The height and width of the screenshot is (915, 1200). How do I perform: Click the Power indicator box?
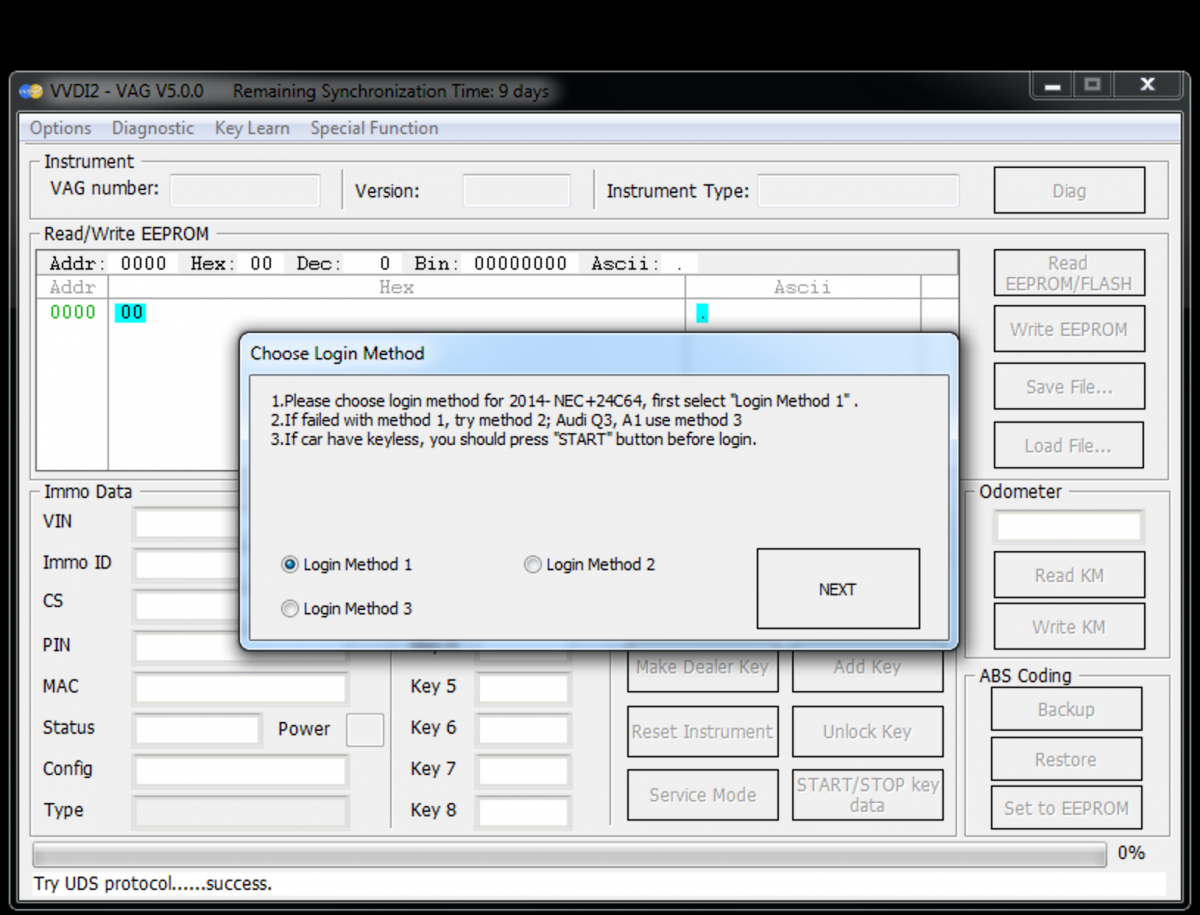[x=365, y=730]
